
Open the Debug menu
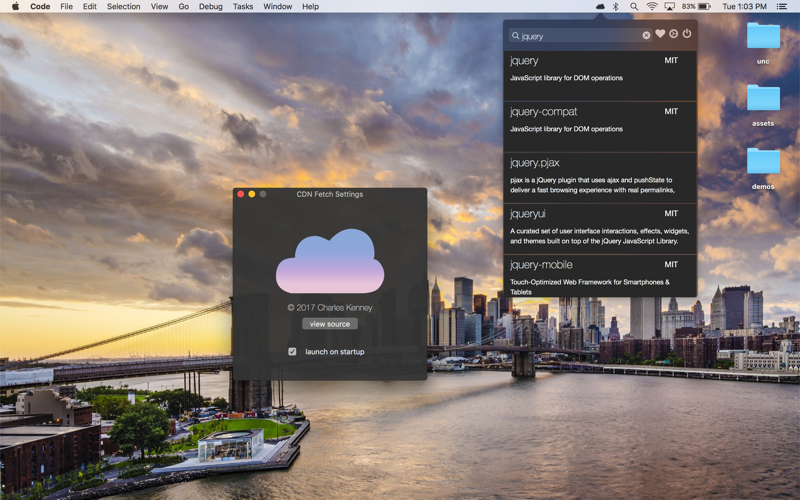pos(211,6)
